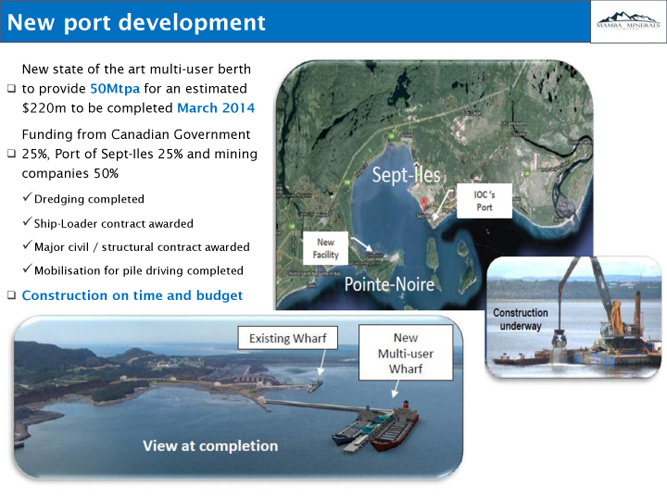The height and width of the screenshot is (500, 667).
Task: Click the red location pin on the map
Action: (424, 203)
